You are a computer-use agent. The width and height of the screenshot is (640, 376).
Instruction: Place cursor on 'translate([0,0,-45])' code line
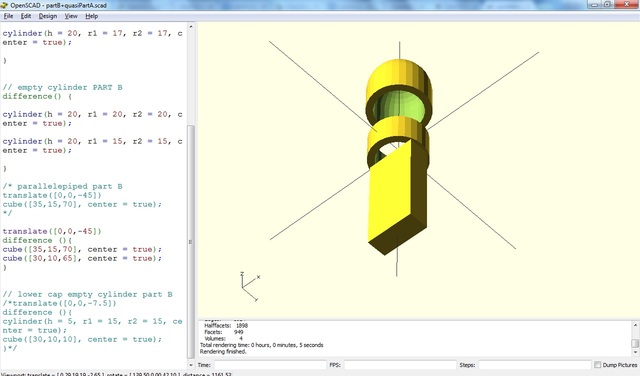click(52, 231)
